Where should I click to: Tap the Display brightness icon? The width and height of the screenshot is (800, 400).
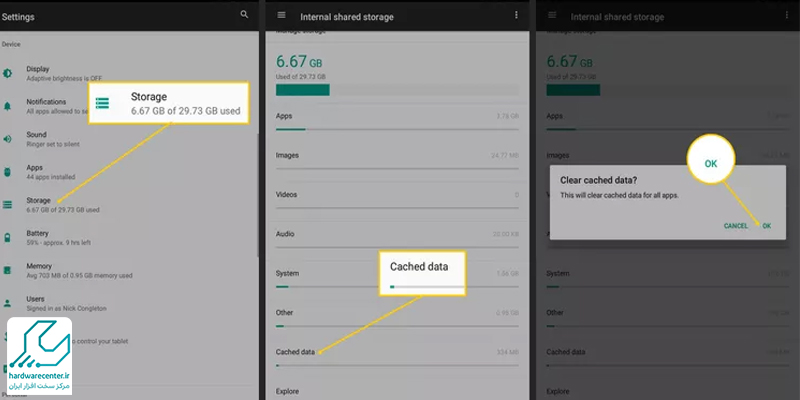(x=8, y=73)
